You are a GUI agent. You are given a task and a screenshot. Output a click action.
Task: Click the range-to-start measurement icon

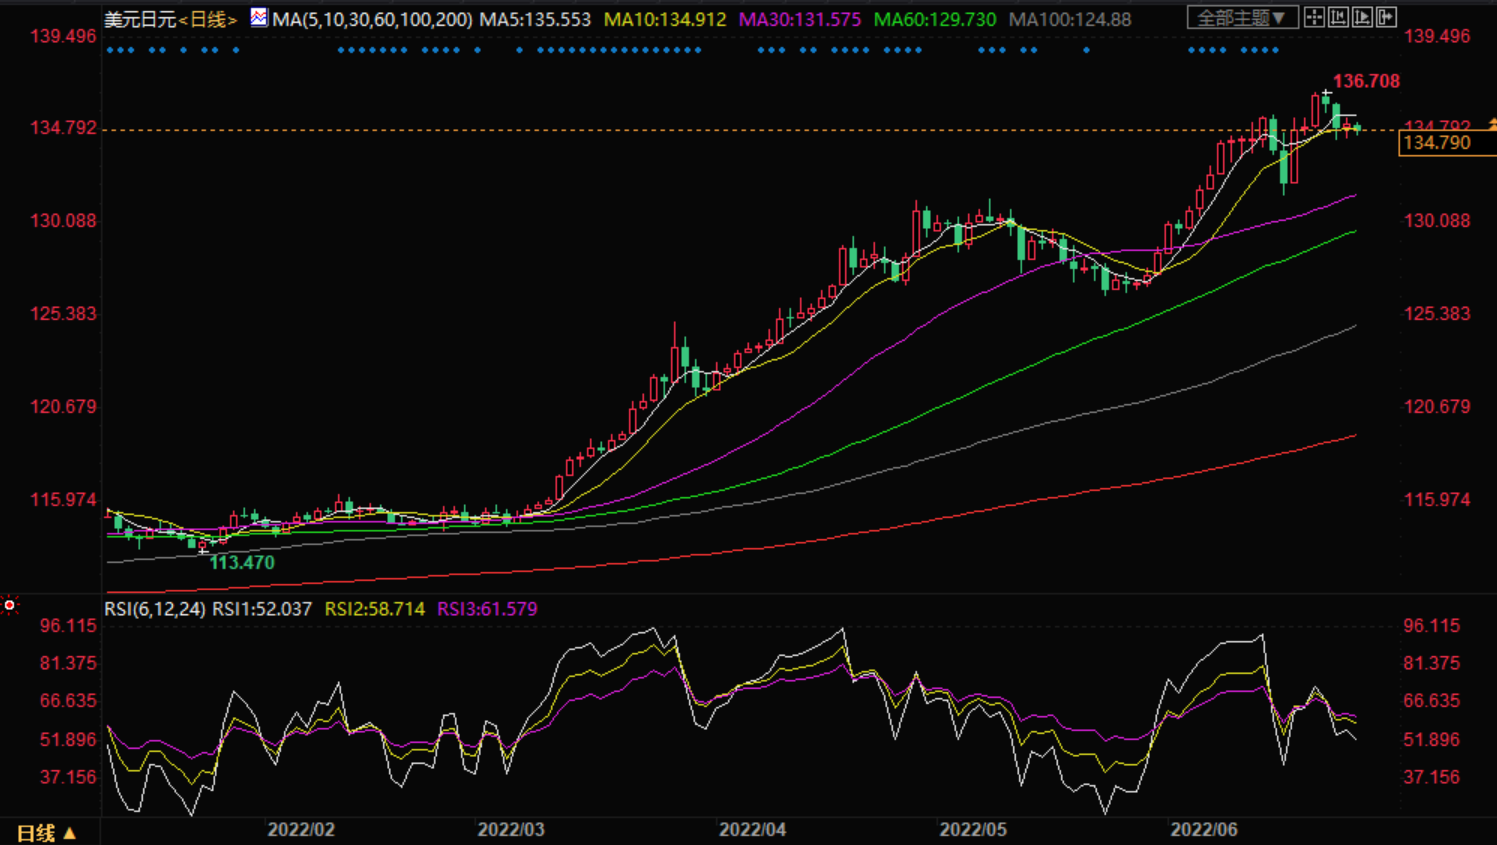tap(1338, 17)
